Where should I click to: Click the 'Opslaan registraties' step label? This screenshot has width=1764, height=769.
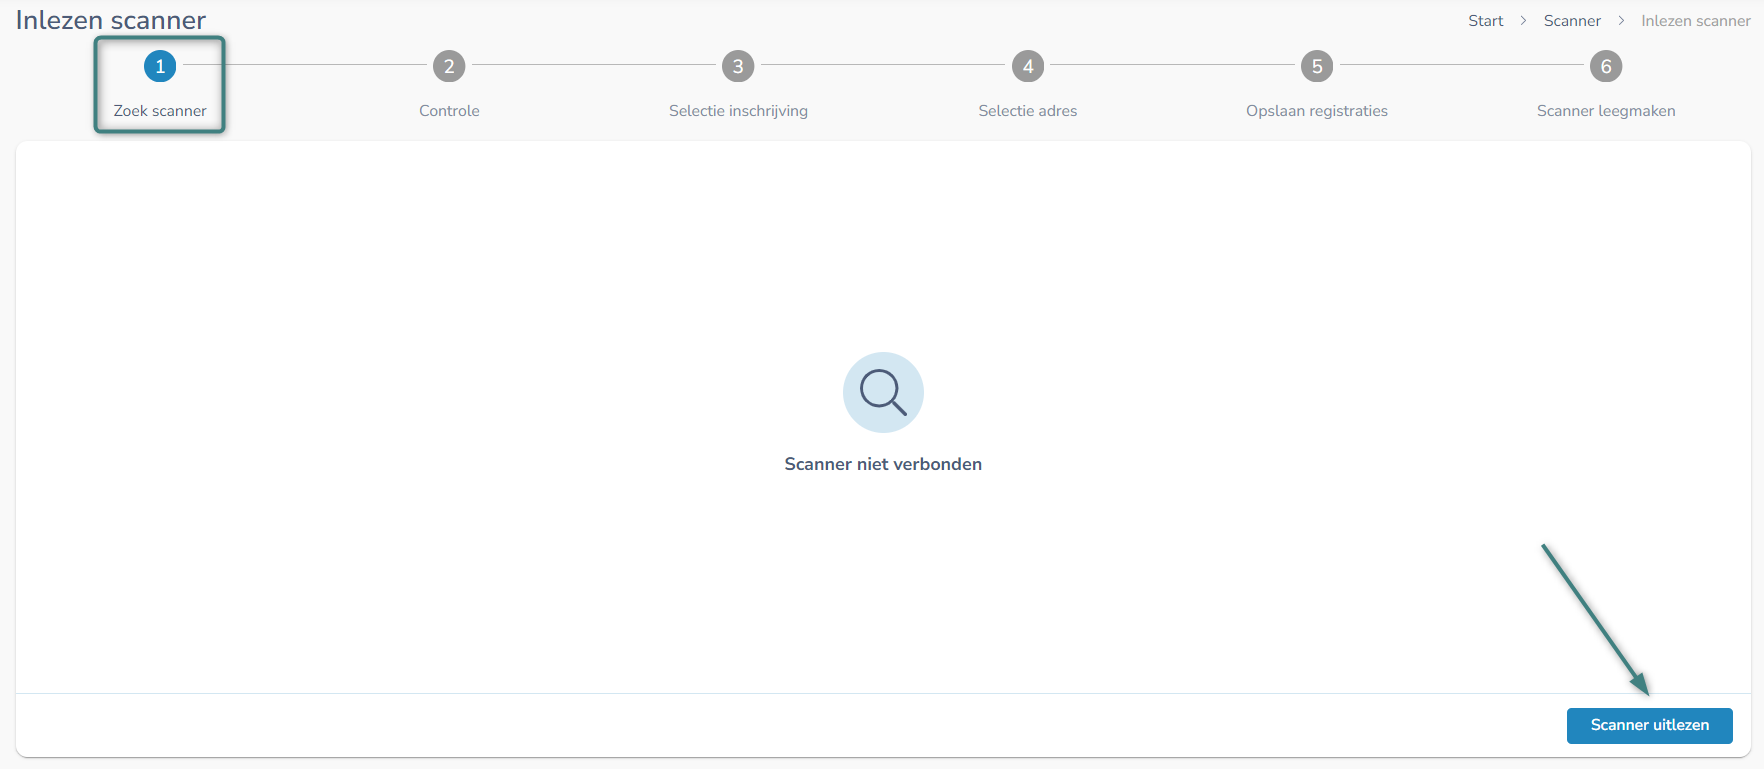1317,111
